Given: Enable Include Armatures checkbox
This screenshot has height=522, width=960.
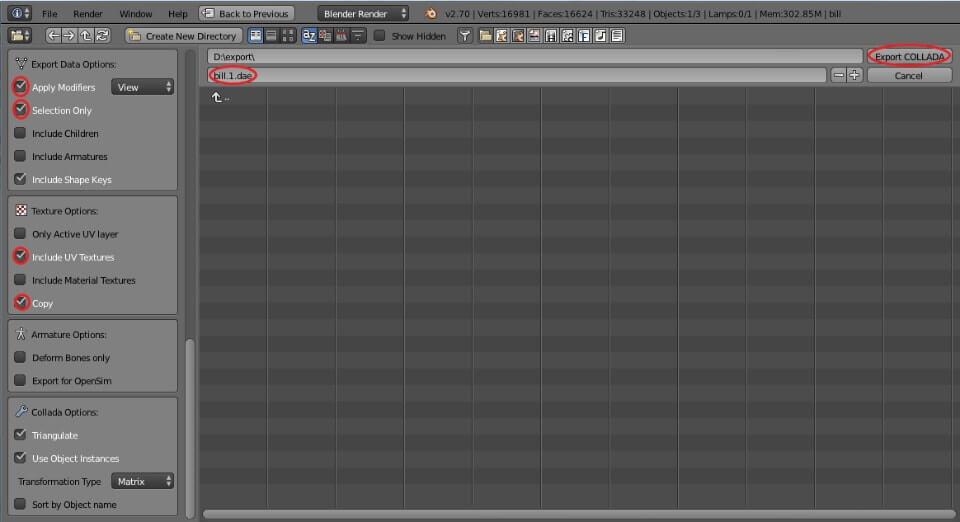Looking at the screenshot, I should 20,156.
